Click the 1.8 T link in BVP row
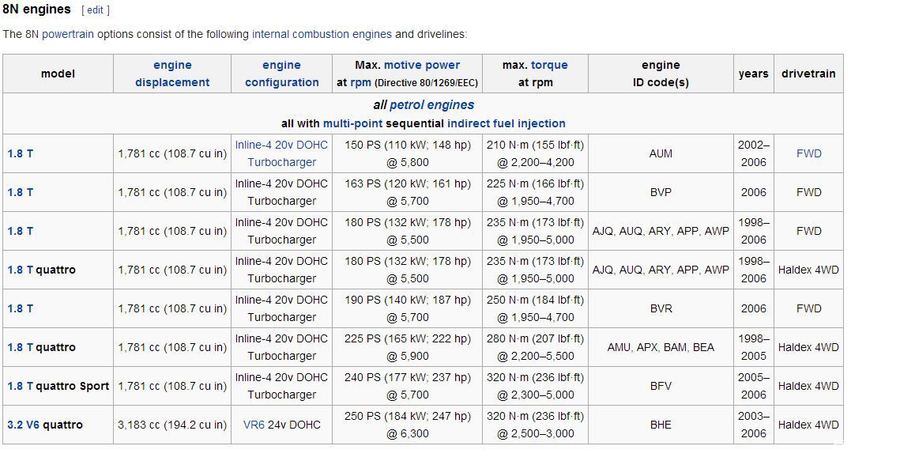The height and width of the screenshot is (461, 900). [20, 192]
